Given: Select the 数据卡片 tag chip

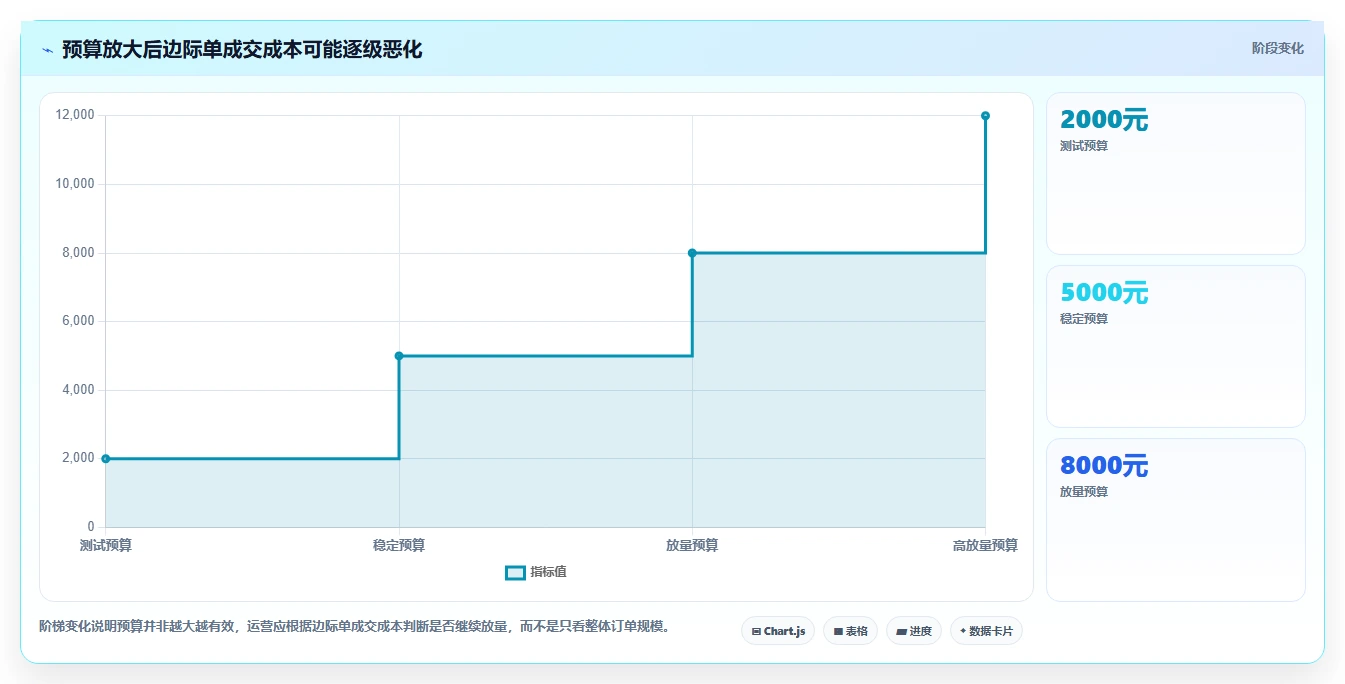Looking at the screenshot, I should [986, 631].
